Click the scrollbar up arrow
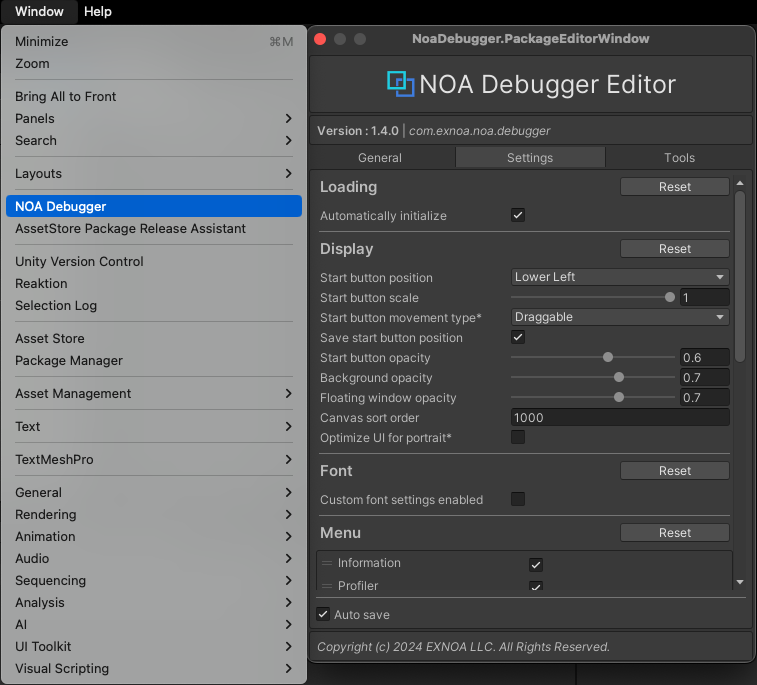 click(x=740, y=183)
